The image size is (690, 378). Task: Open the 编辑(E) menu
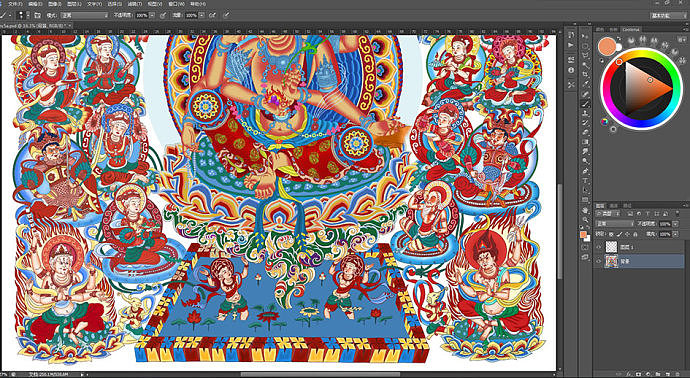pyautogui.click(x=35, y=4)
